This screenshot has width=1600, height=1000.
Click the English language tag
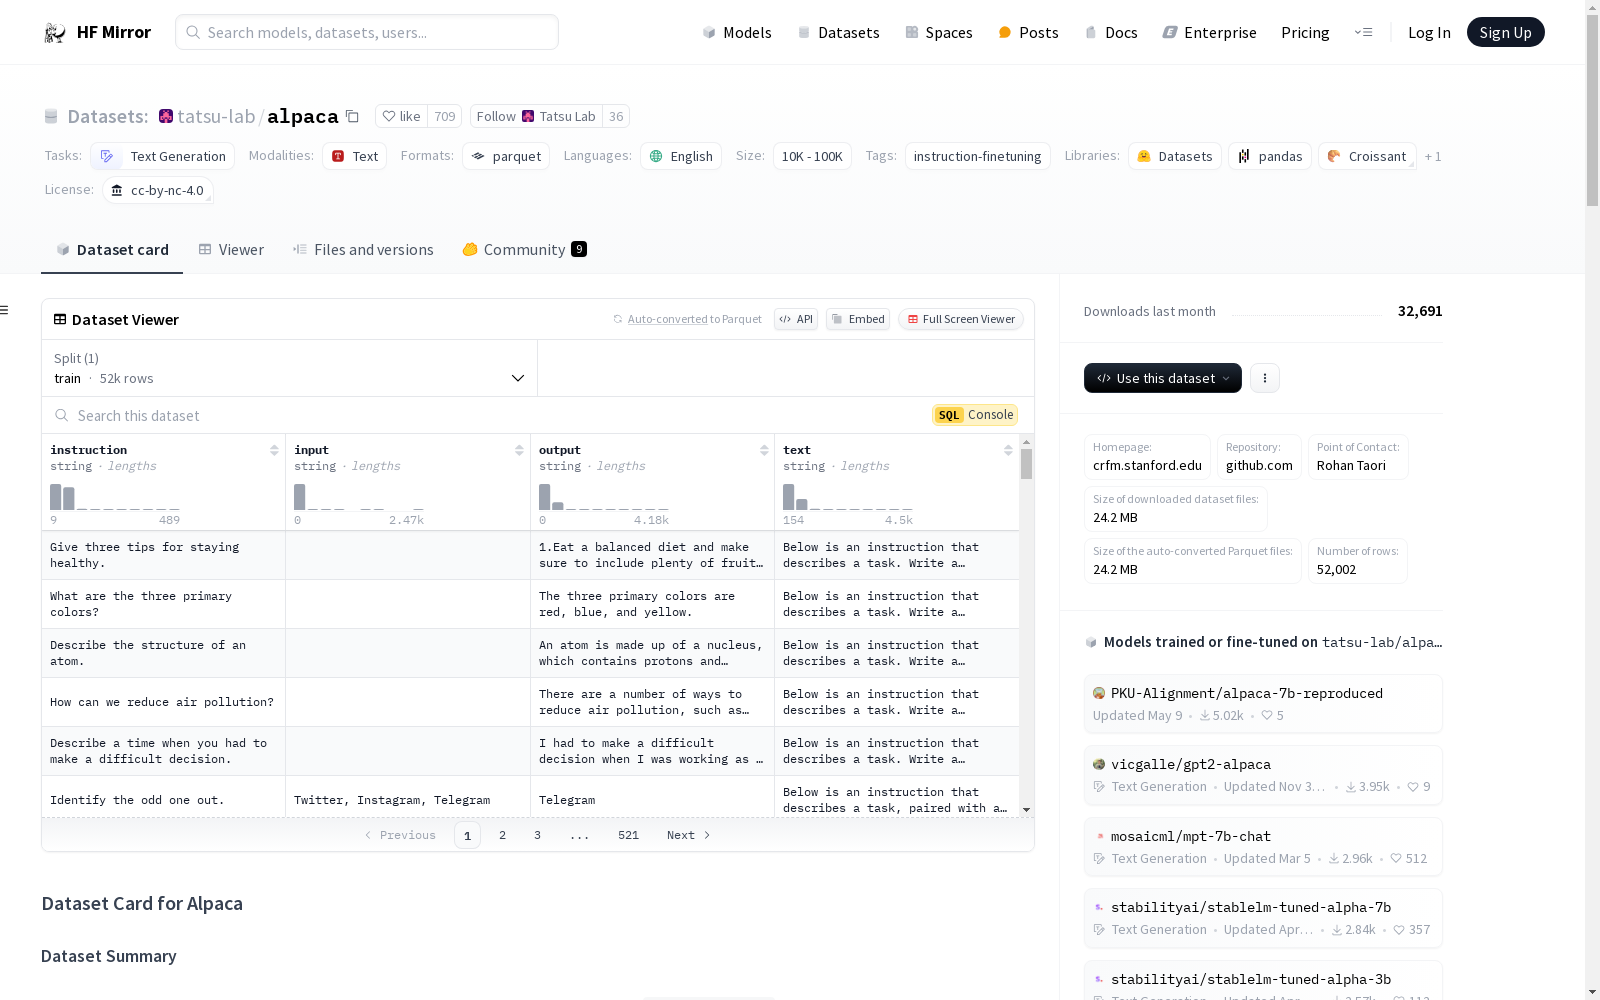(x=681, y=156)
